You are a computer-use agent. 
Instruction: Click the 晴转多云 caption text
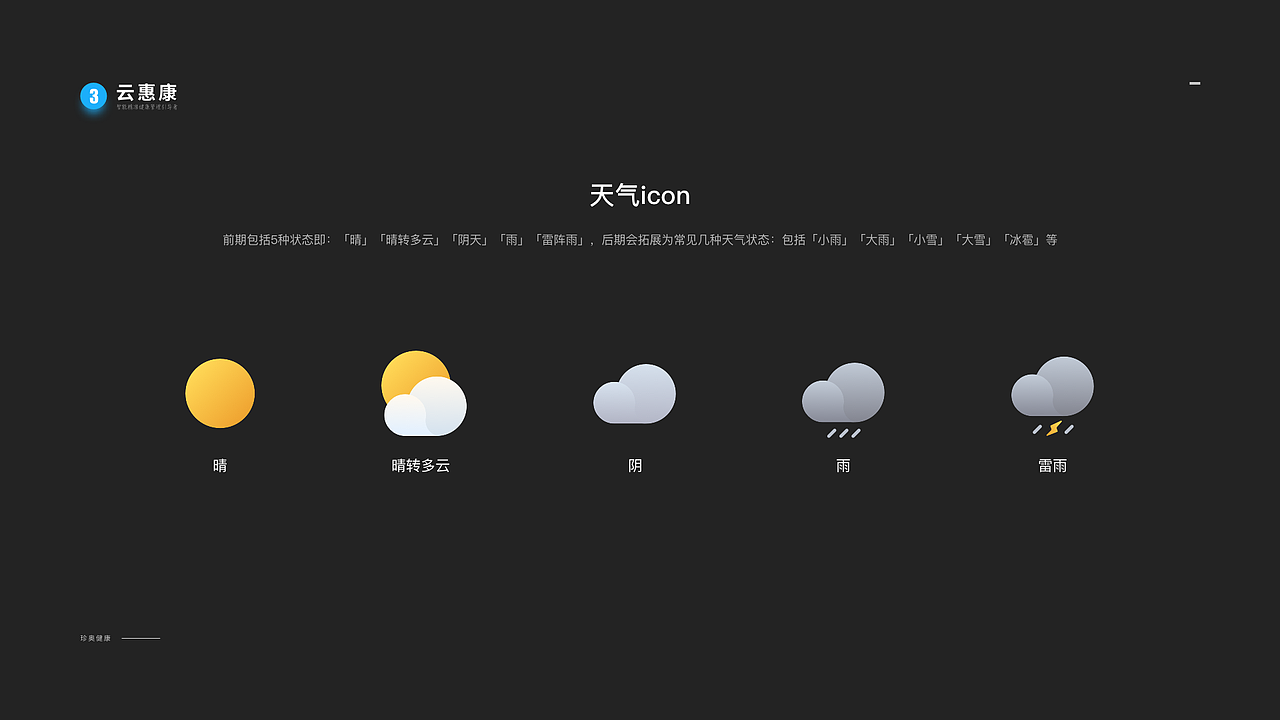coord(423,465)
